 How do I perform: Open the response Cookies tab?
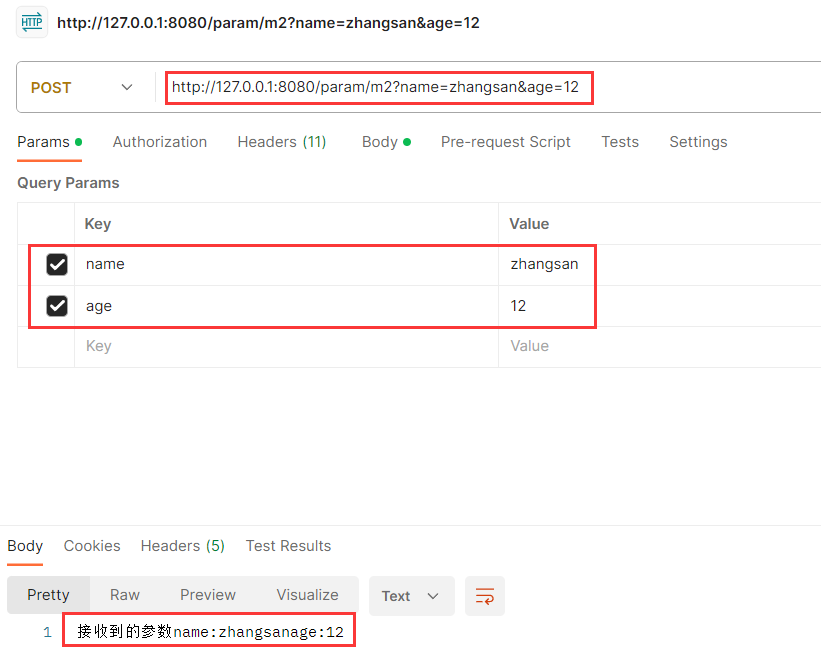(x=92, y=546)
